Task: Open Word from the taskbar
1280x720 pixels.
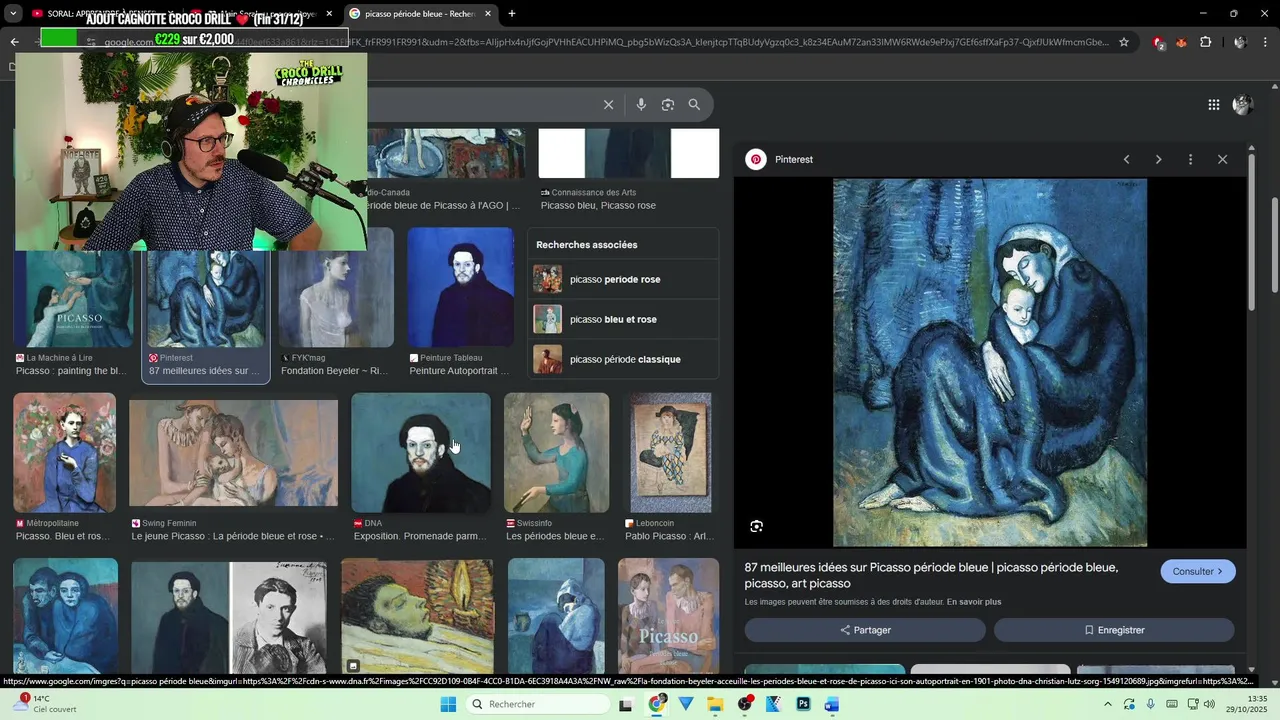Action: point(832,704)
